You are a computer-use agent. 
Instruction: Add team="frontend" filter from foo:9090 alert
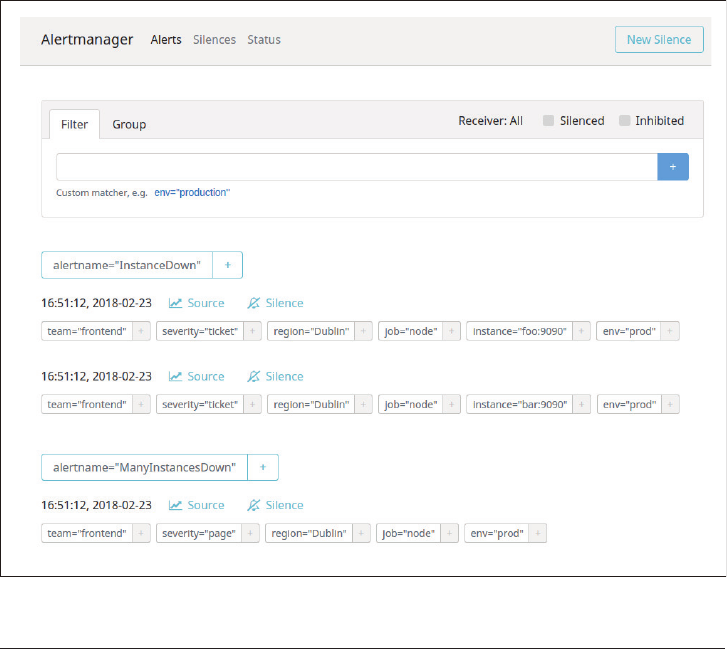pyautogui.click(x=141, y=331)
